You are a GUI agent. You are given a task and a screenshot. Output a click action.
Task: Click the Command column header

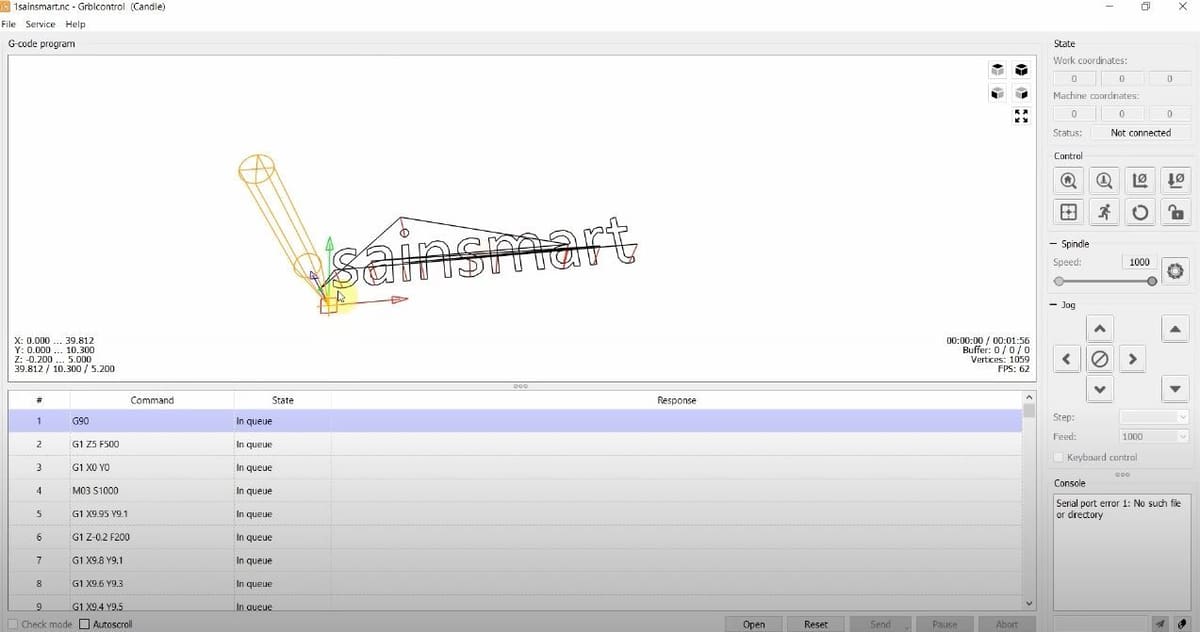click(152, 400)
